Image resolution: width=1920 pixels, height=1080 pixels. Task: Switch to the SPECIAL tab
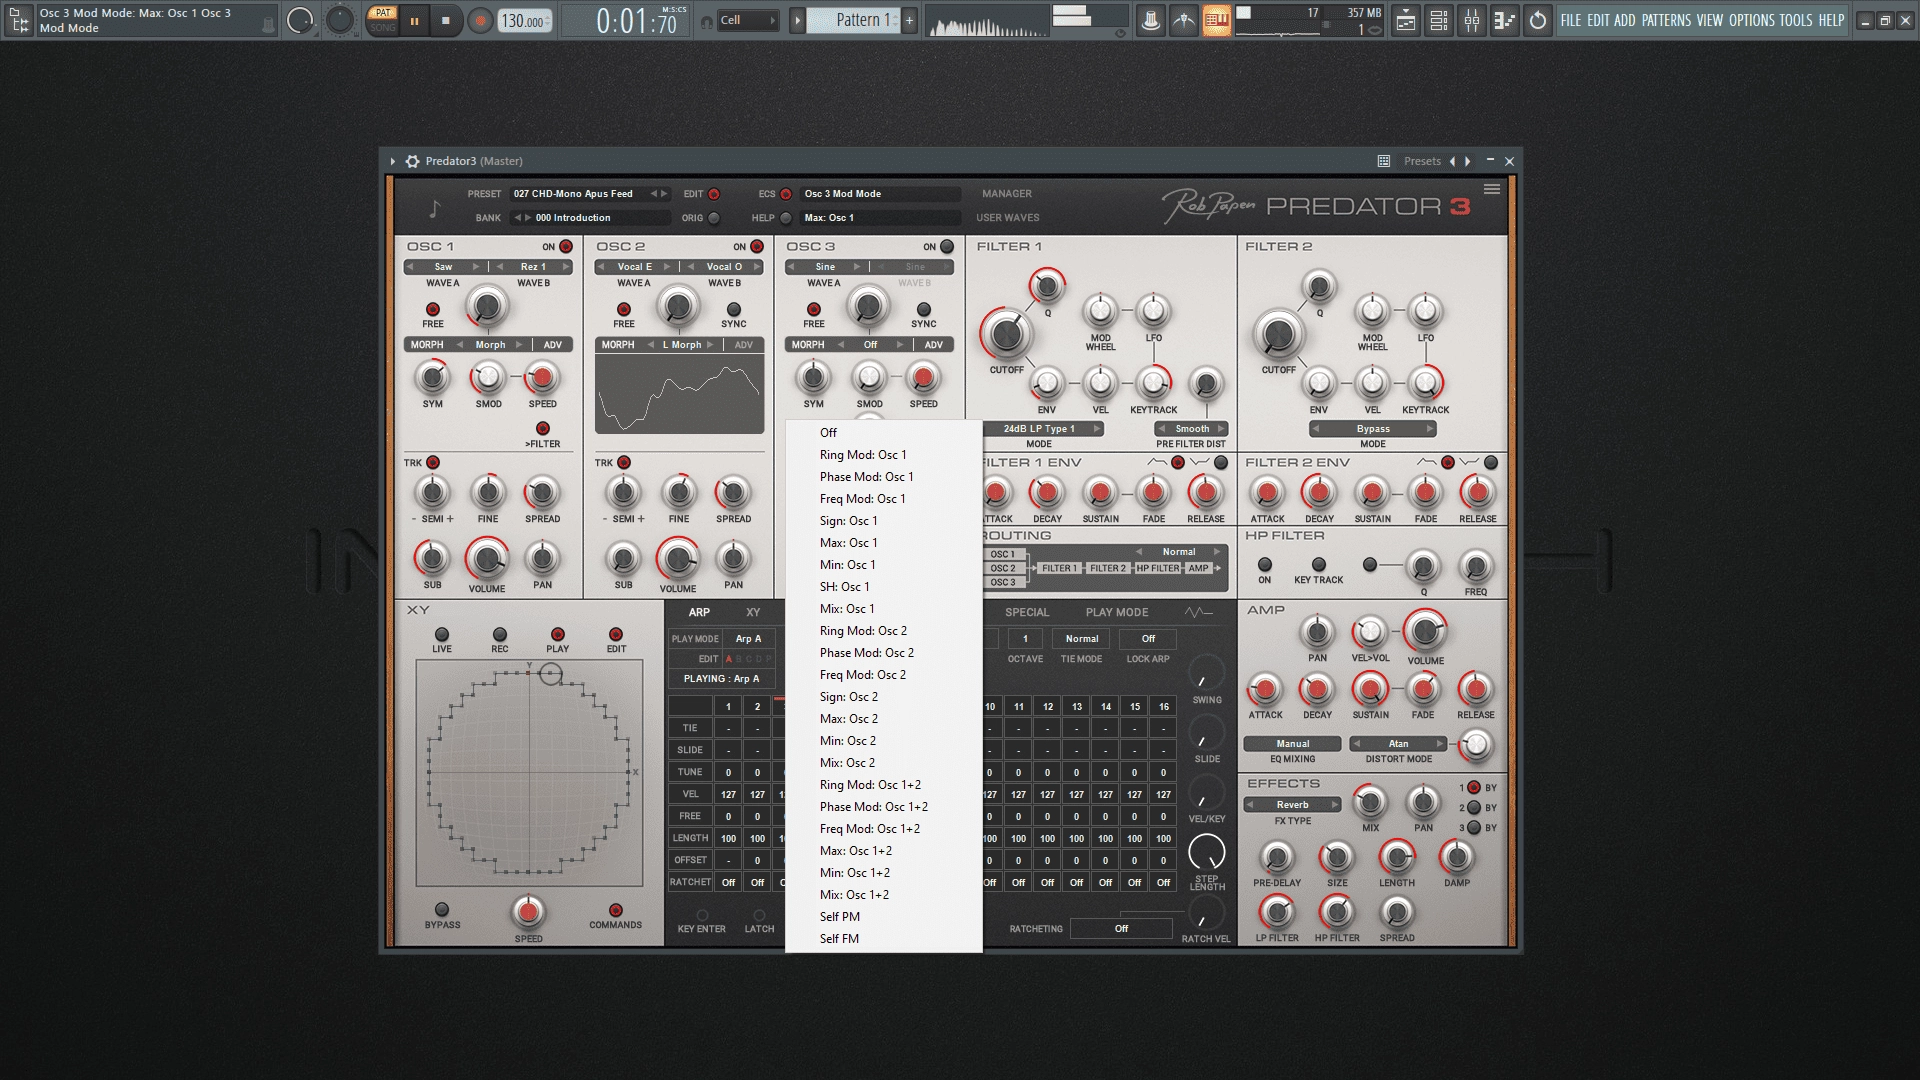pos(1027,612)
